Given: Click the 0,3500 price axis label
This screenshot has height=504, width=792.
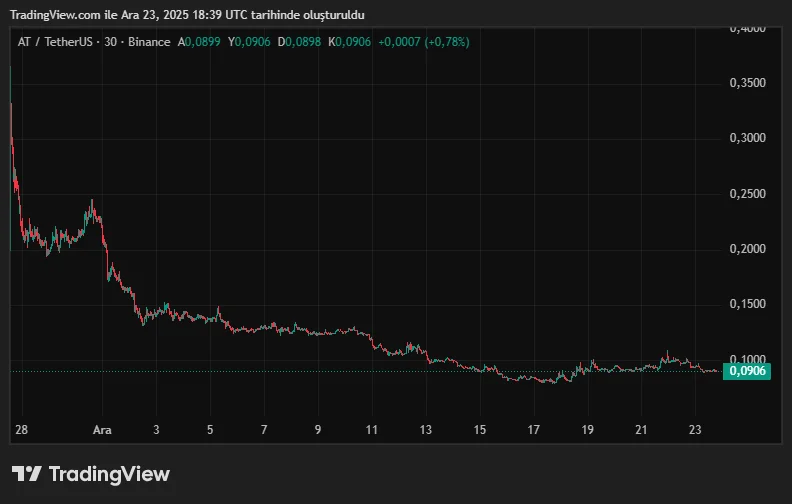Looking at the screenshot, I should pos(747,83).
